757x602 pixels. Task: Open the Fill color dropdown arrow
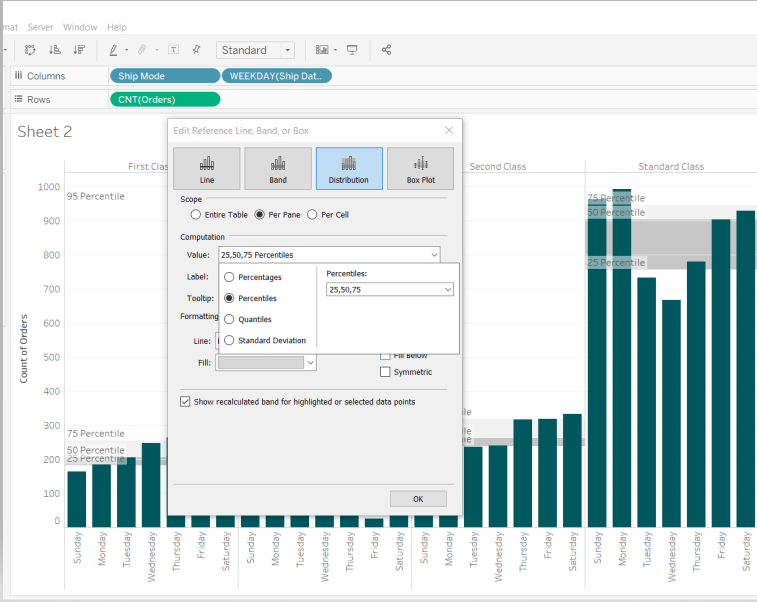[310, 363]
